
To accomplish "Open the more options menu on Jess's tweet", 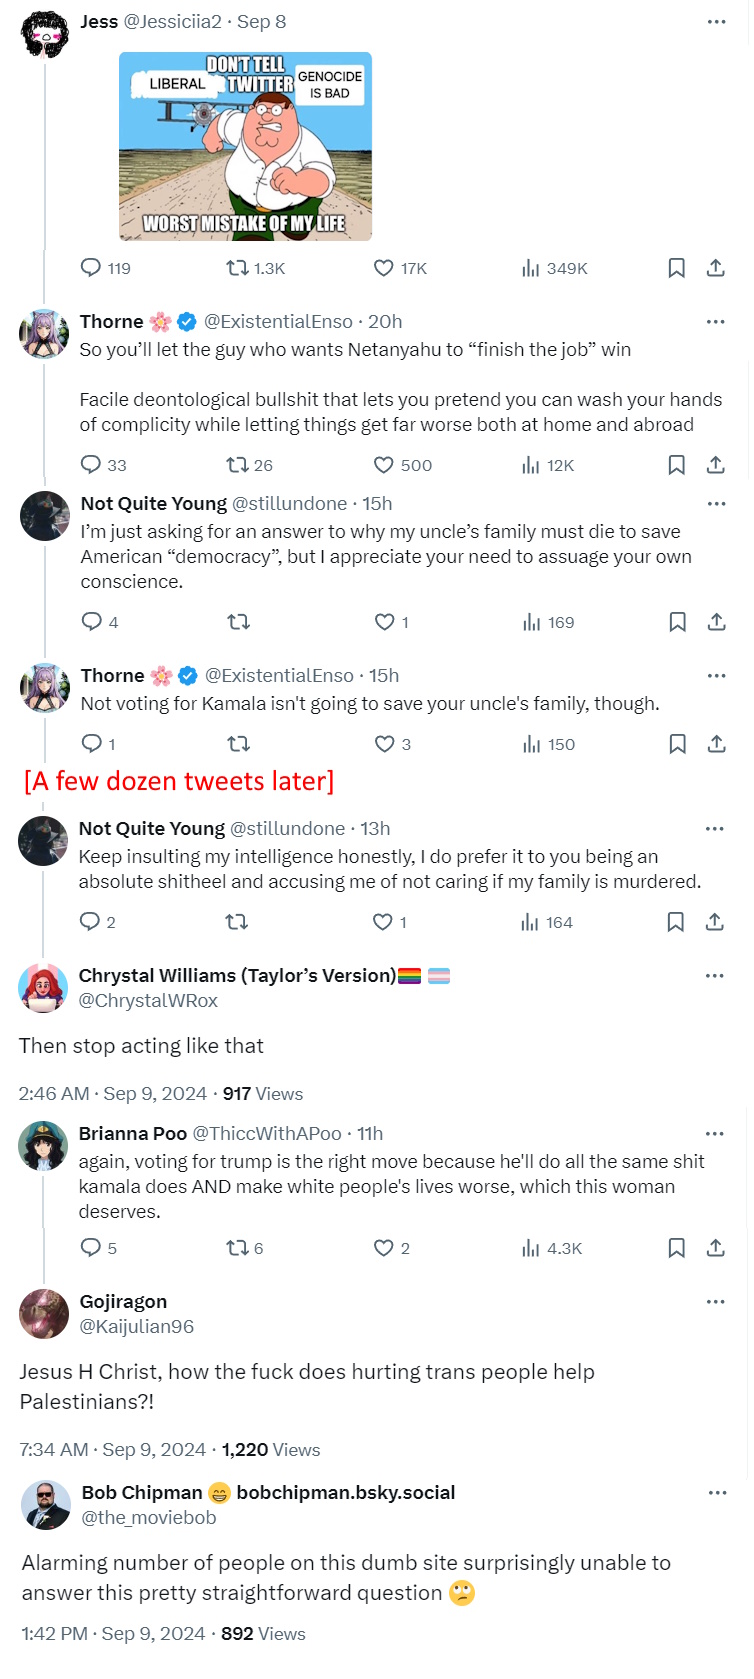I will click(x=716, y=22).
